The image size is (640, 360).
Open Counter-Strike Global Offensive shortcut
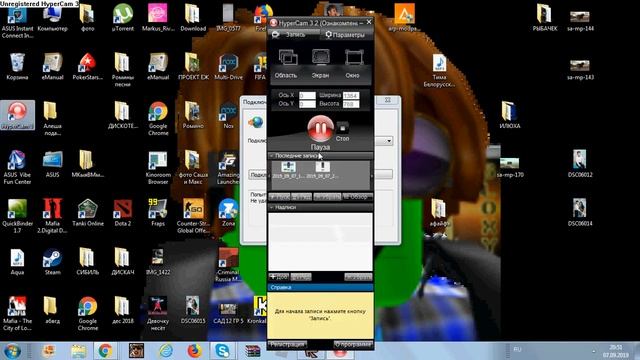[x=193, y=216]
